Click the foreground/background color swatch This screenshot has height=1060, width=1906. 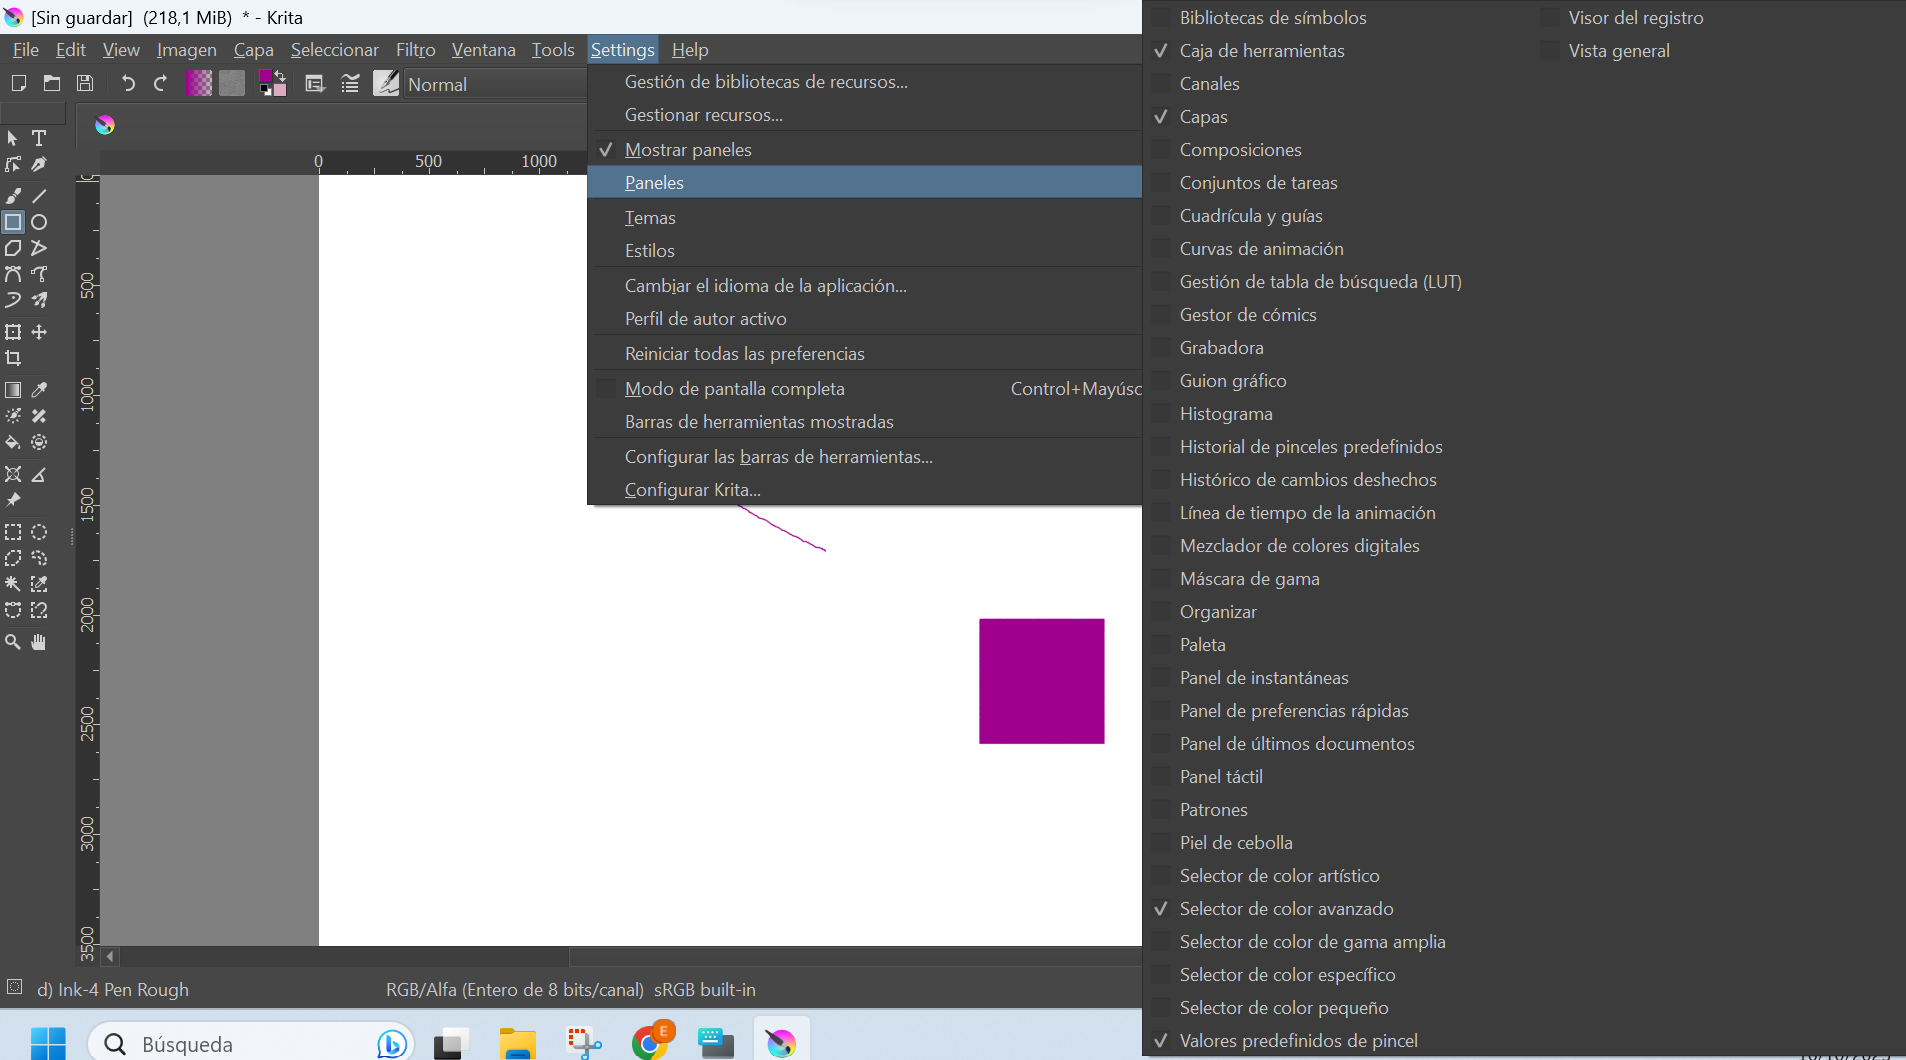(273, 84)
